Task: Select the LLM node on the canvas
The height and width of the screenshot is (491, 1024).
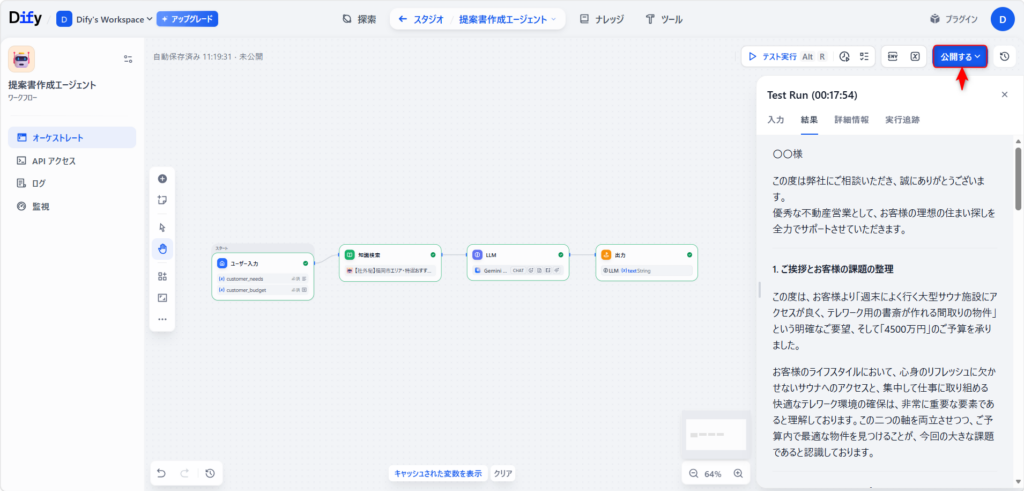Action: point(517,263)
